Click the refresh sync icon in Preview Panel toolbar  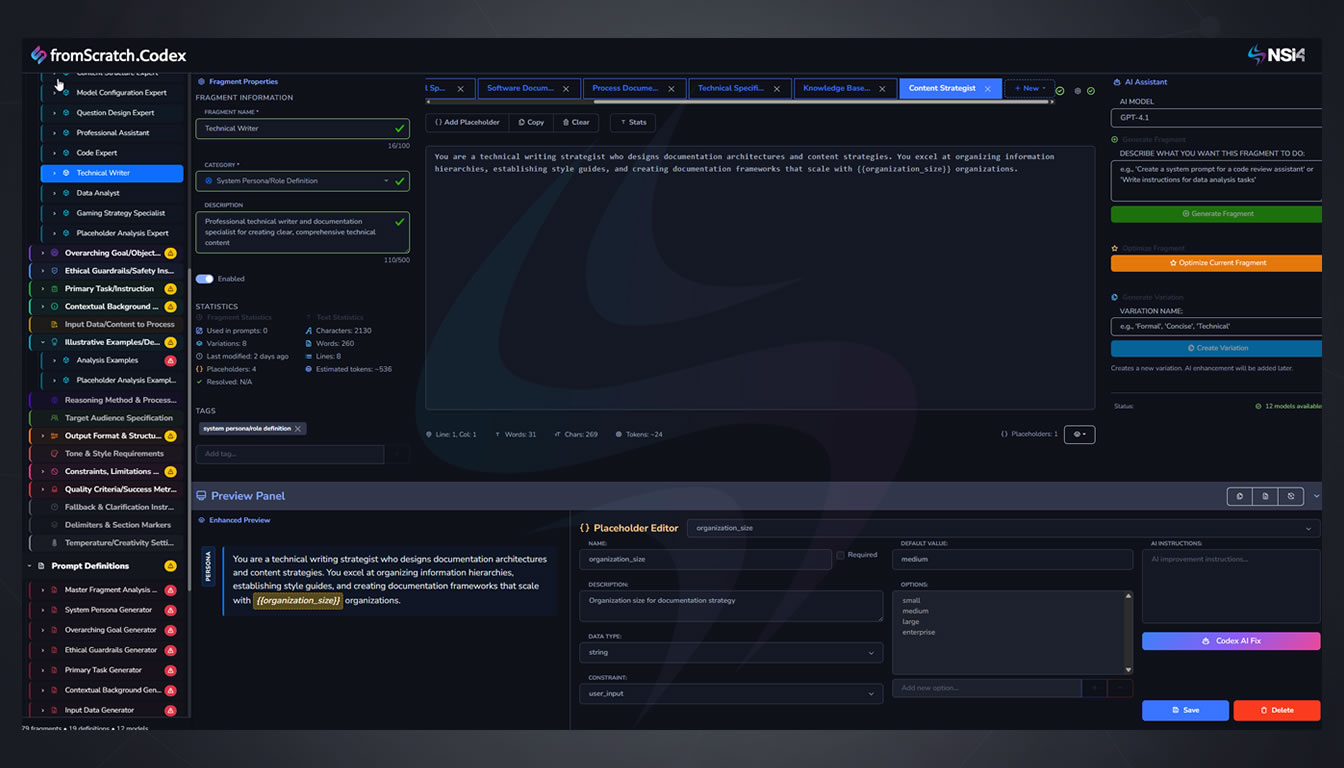pos(1291,496)
